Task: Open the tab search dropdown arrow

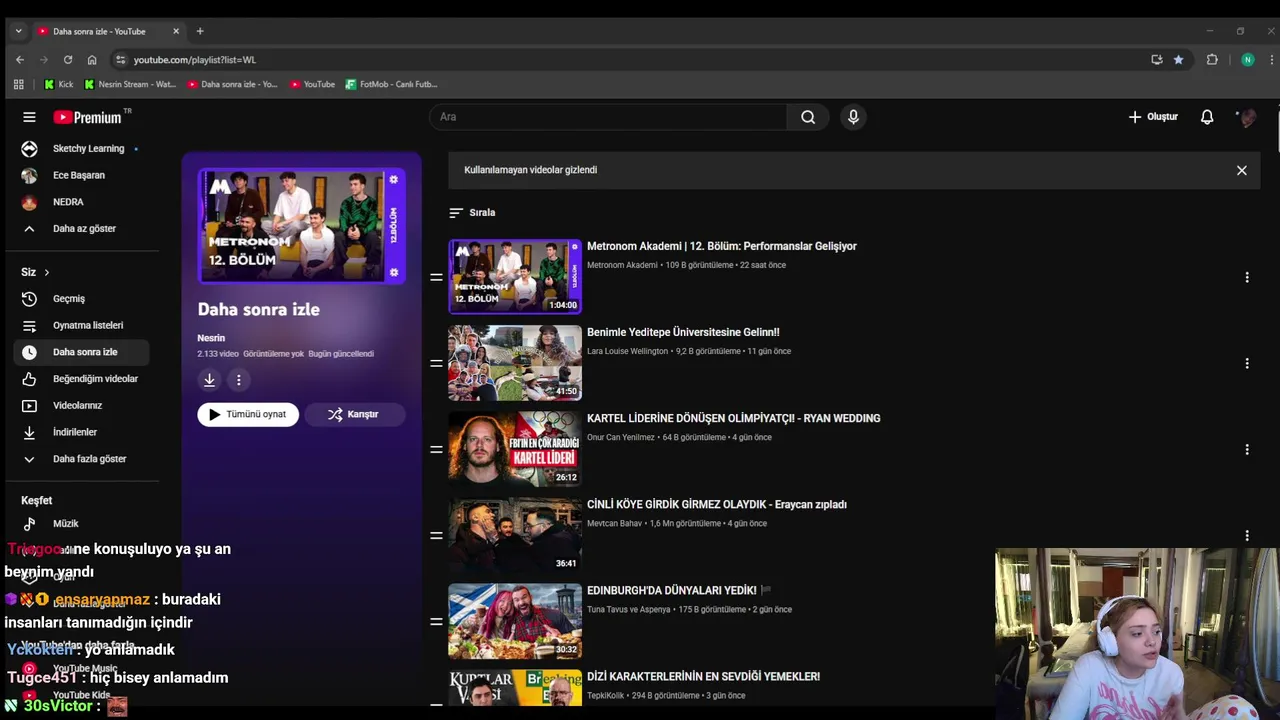Action: 18,31
